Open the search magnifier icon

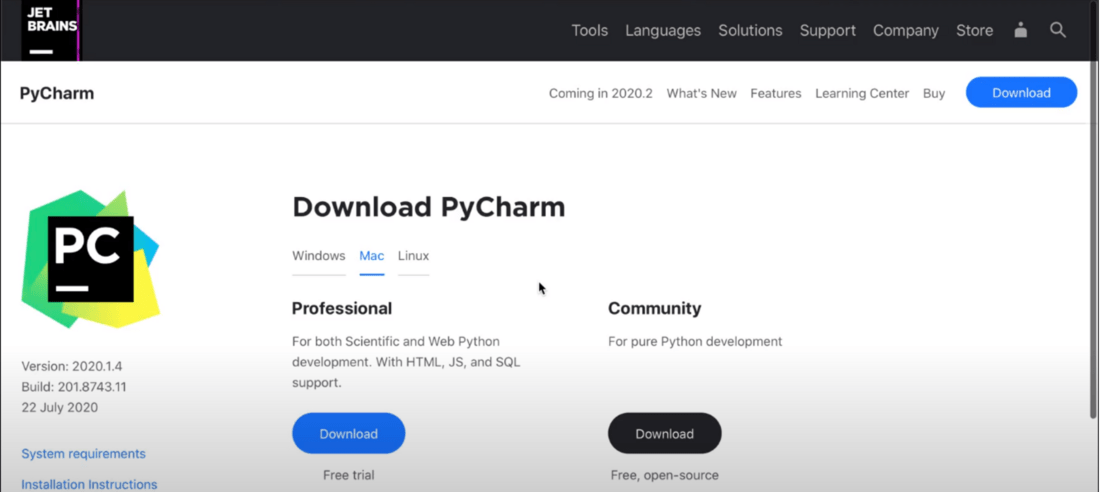pyautogui.click(x=1058, y=30)
